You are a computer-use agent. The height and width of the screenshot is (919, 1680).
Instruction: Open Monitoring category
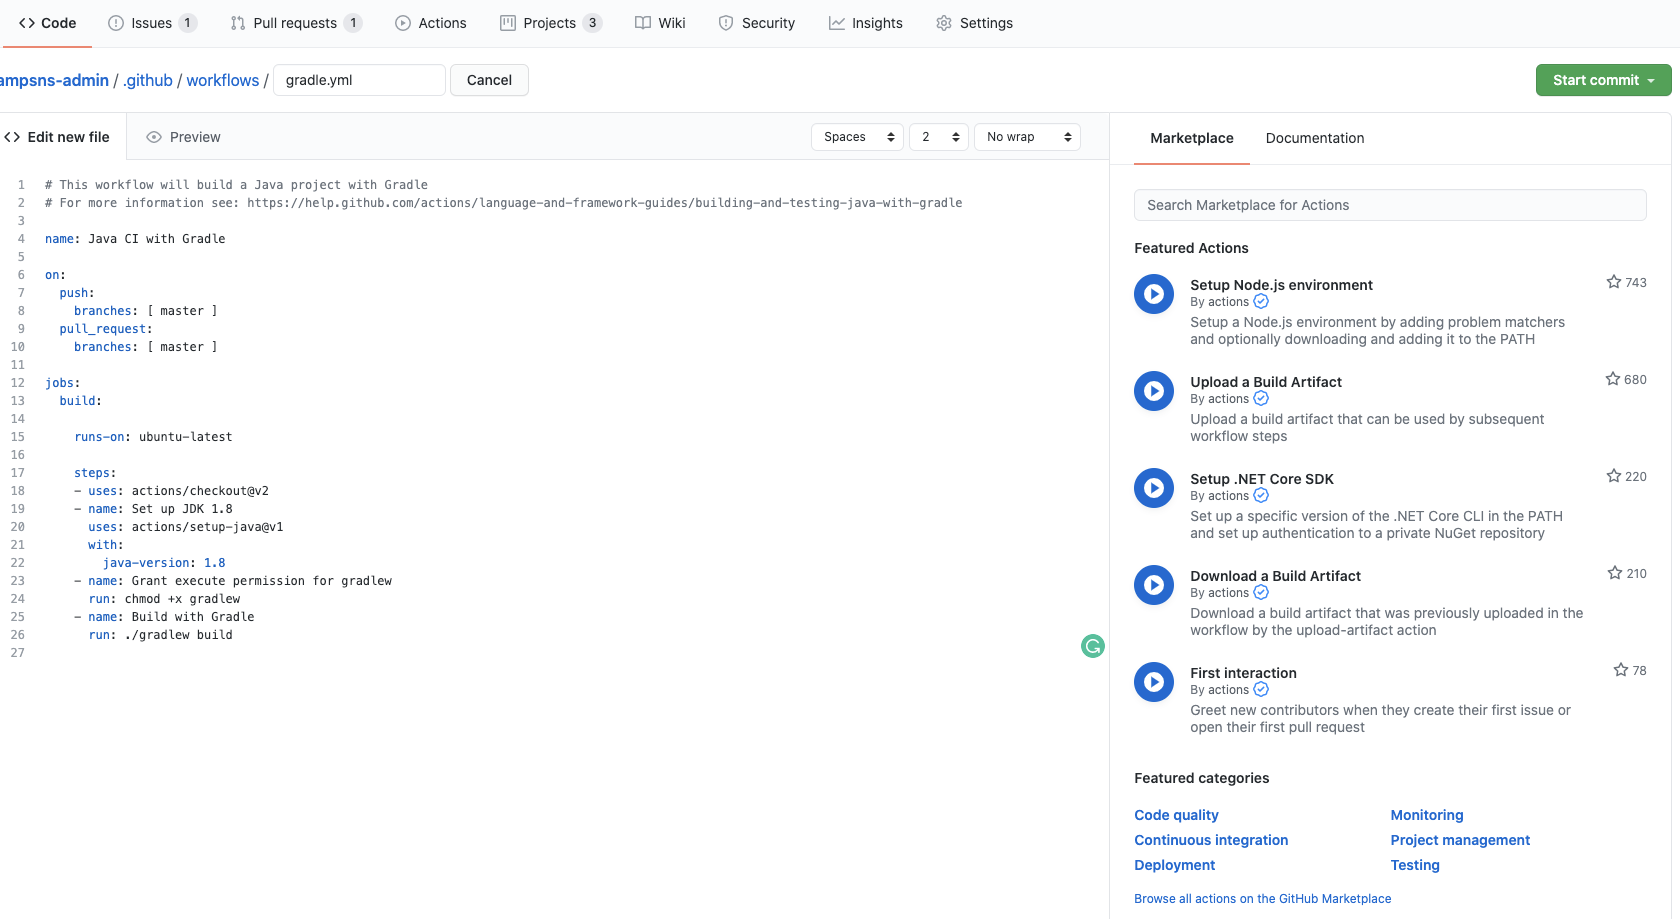[1427, 815]
